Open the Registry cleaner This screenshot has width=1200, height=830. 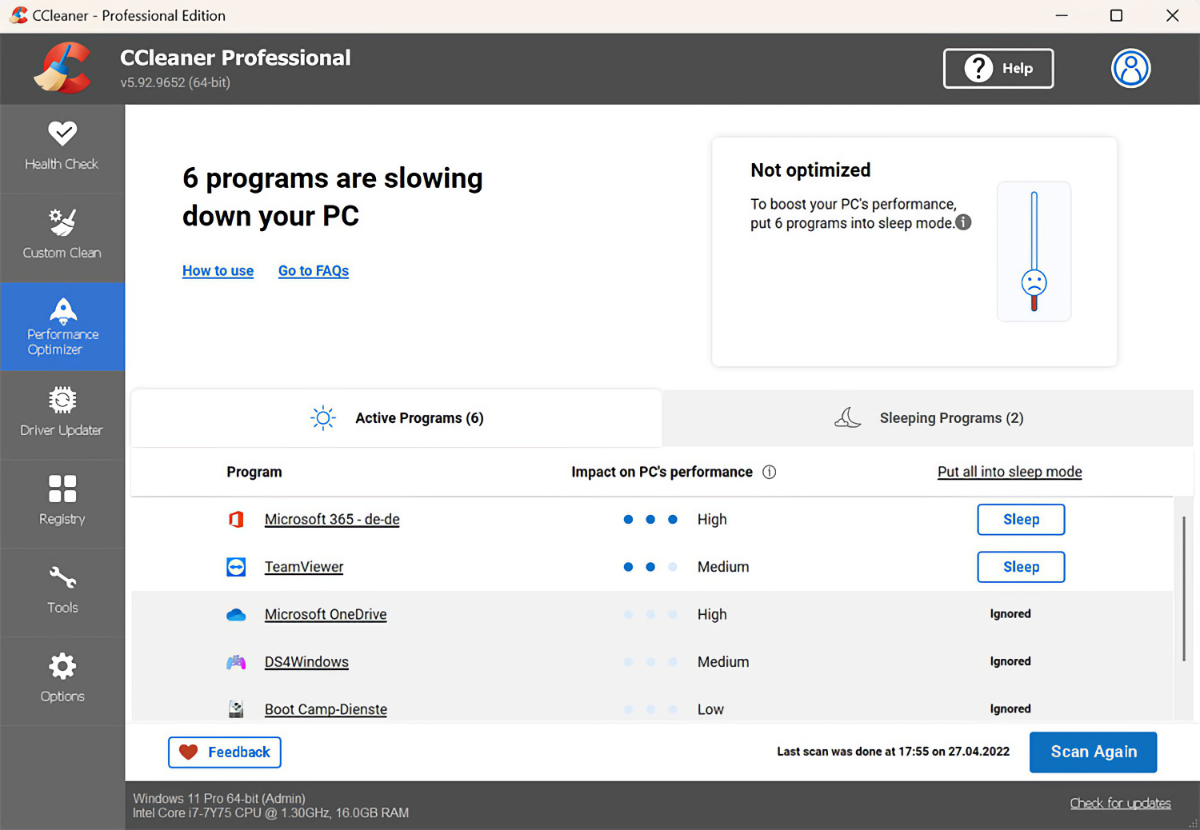pos(62,503)
